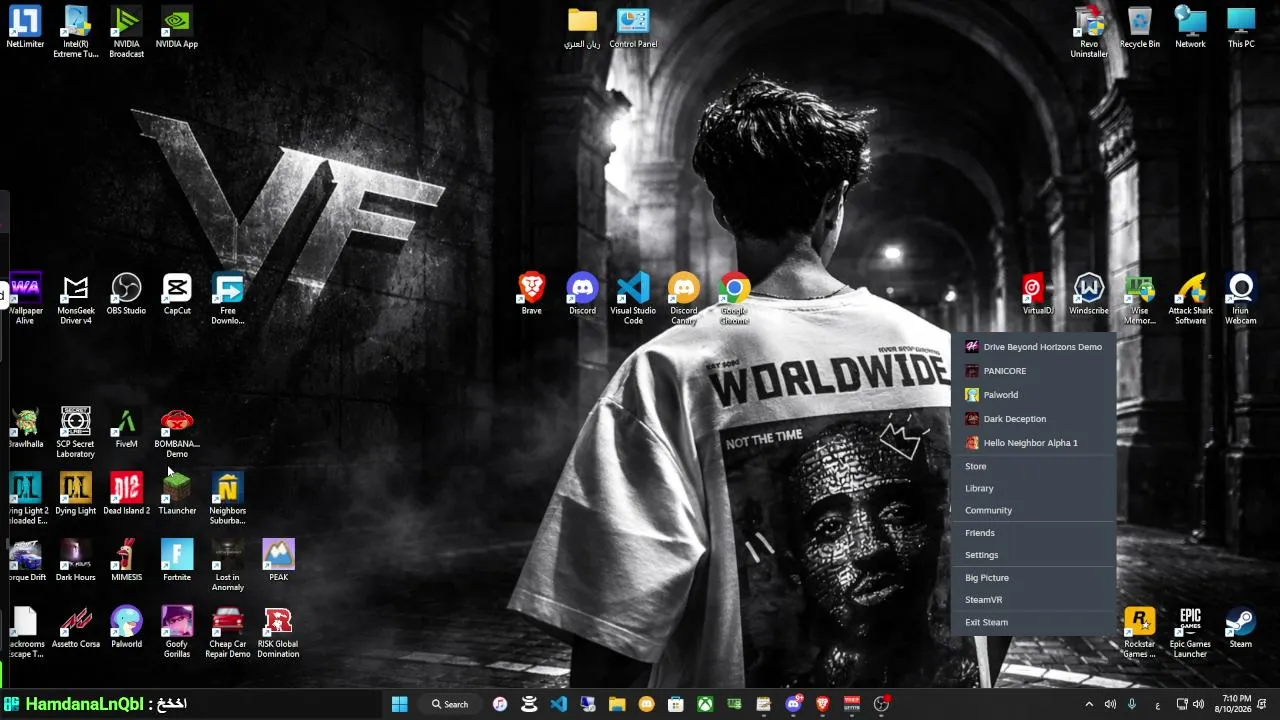Select the Discord Canary desktop icon
1280x720 pixels.
(684, 299)
